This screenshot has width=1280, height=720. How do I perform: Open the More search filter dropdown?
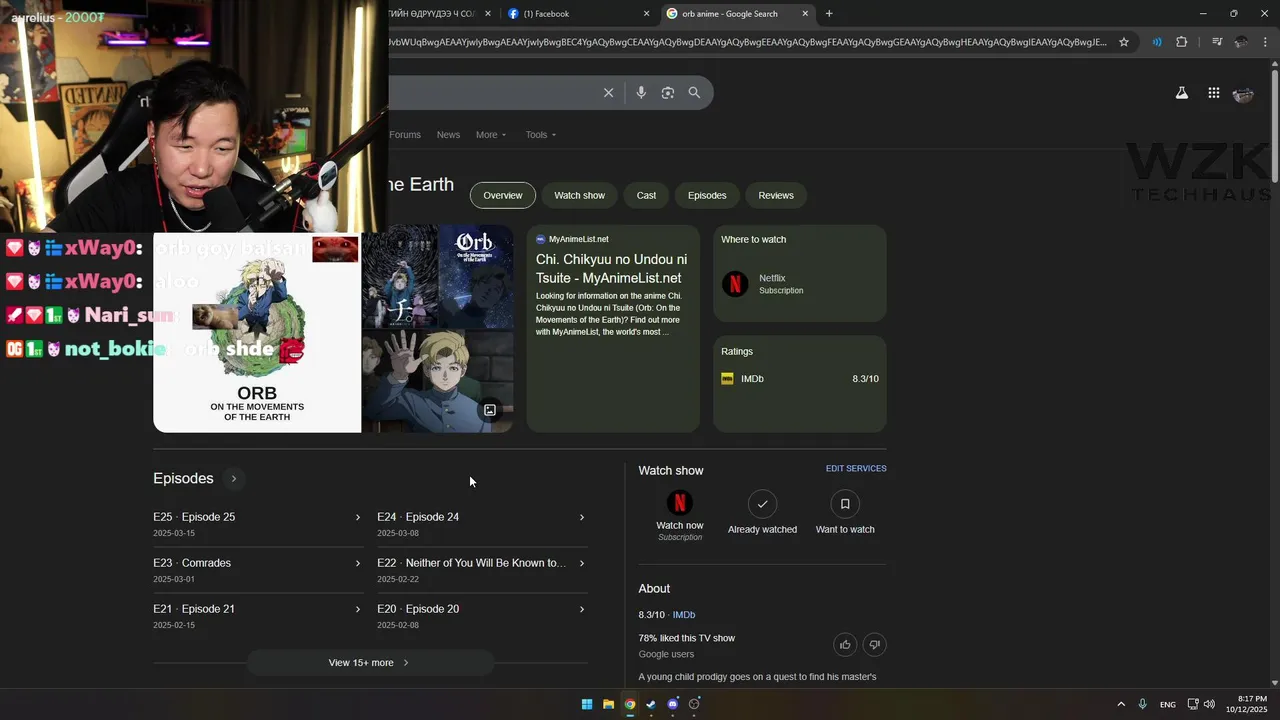pyautogui.click(x=491, y=135)
